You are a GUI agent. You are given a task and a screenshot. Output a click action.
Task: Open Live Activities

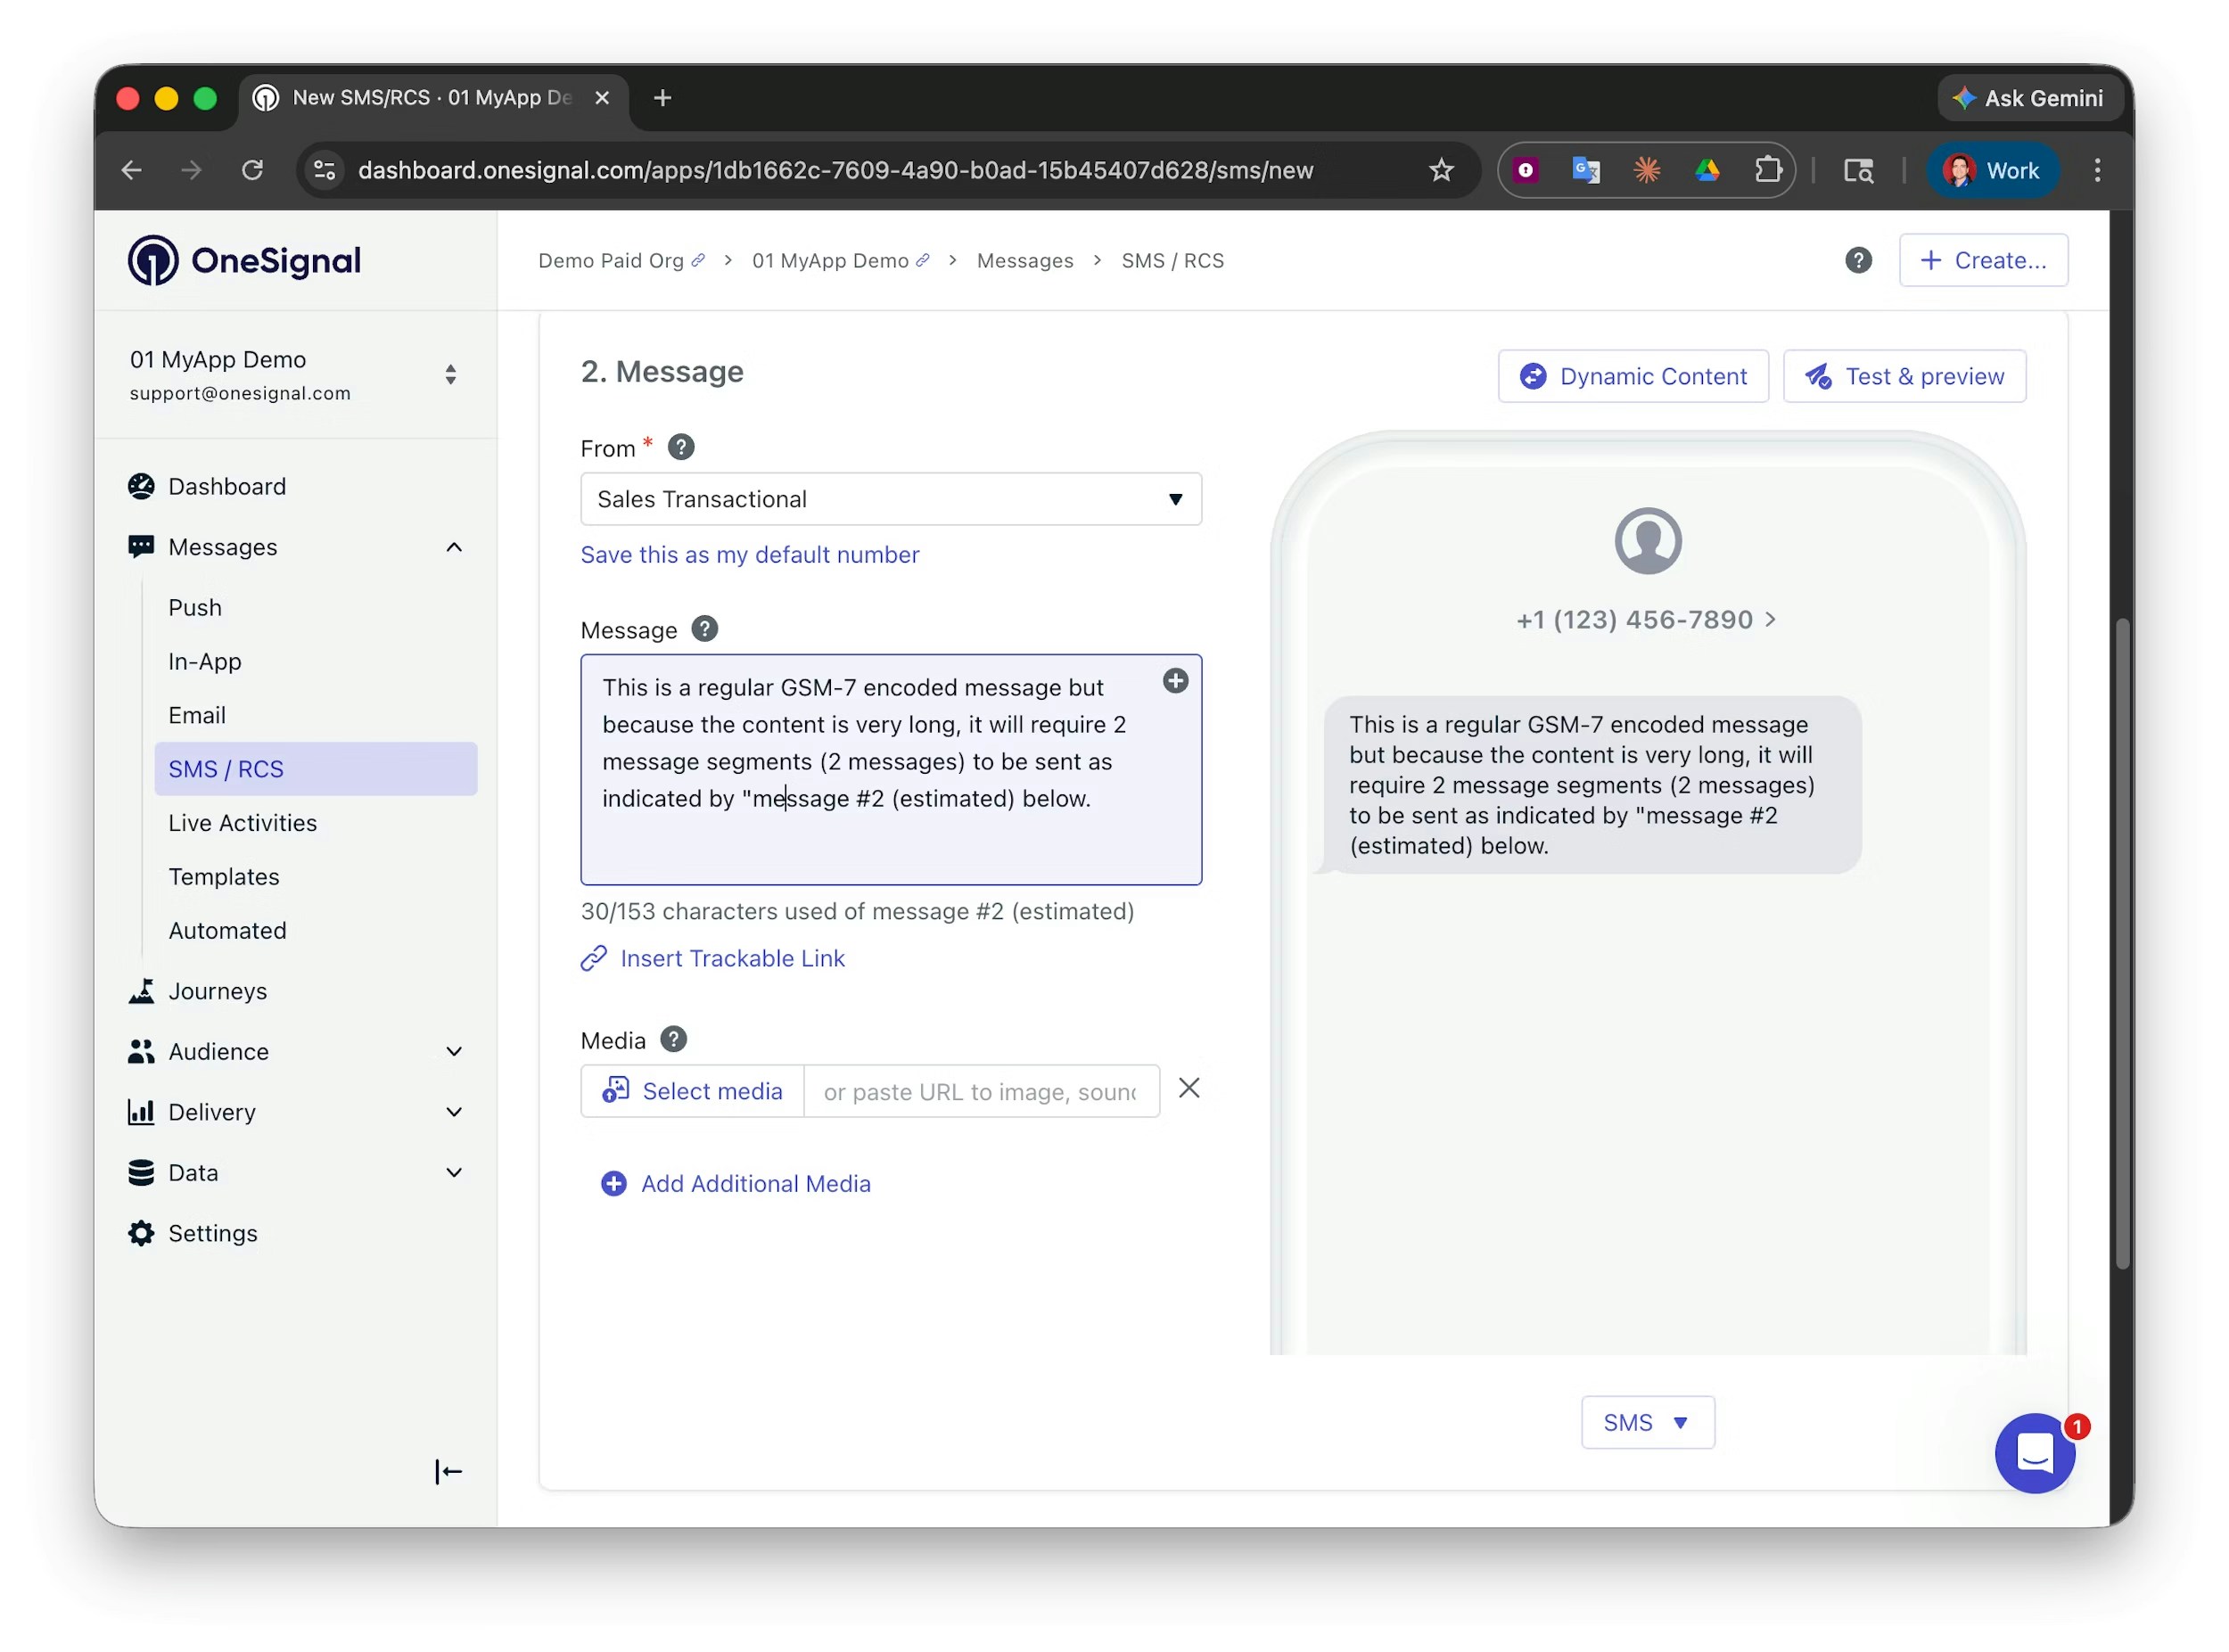pos(242,823)
